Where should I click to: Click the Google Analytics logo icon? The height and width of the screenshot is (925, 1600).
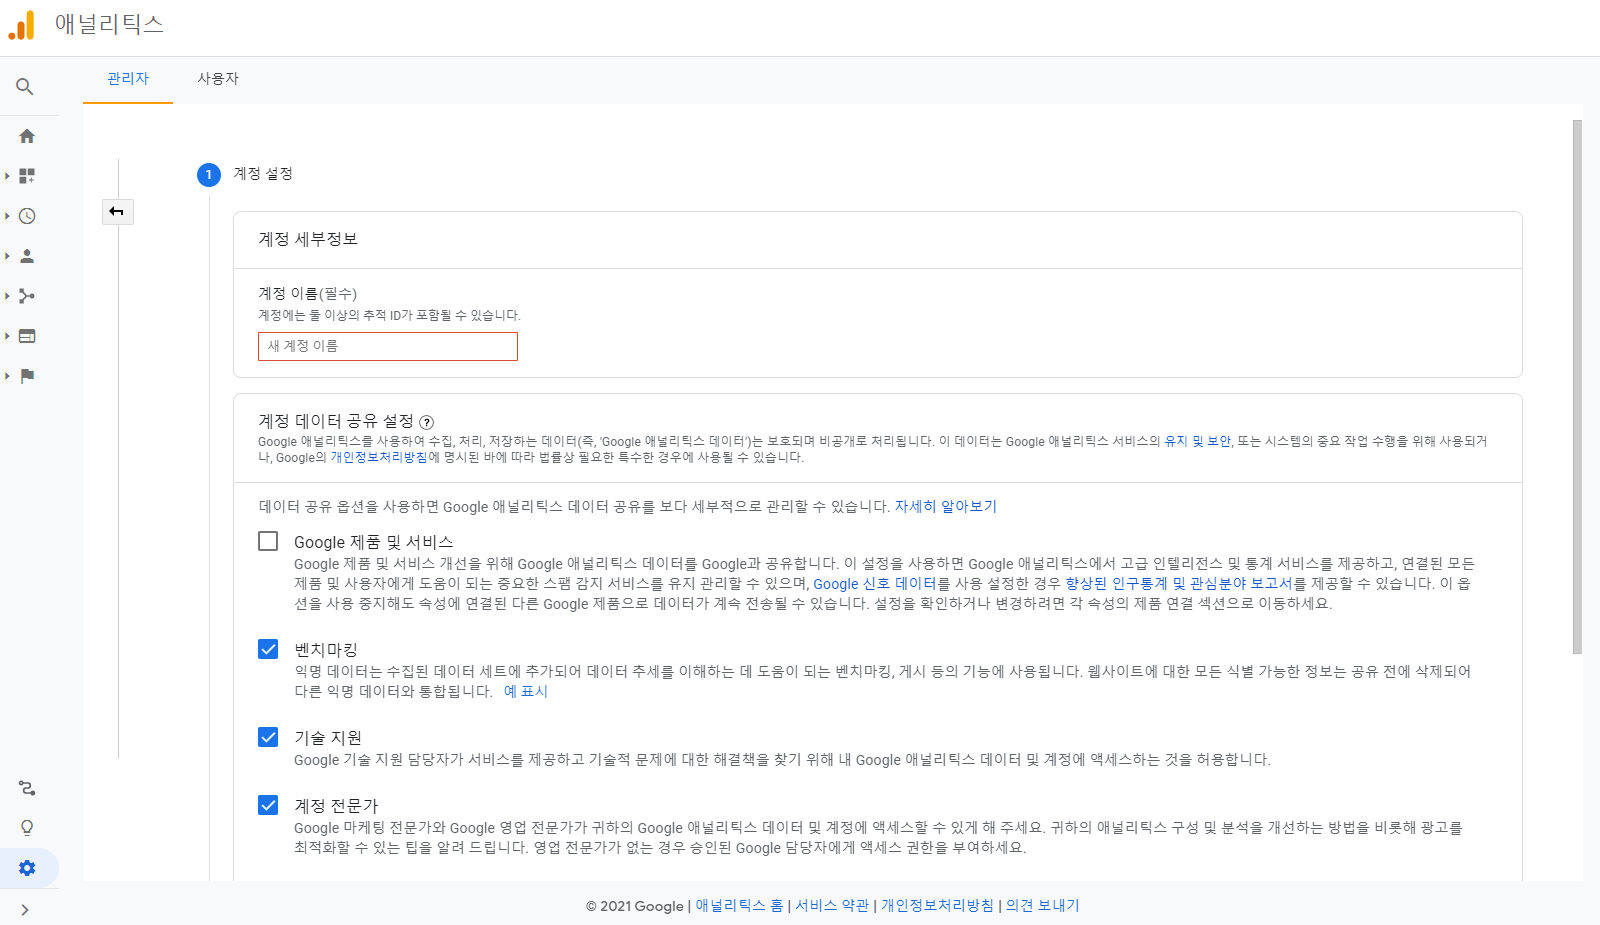point(21,25)
